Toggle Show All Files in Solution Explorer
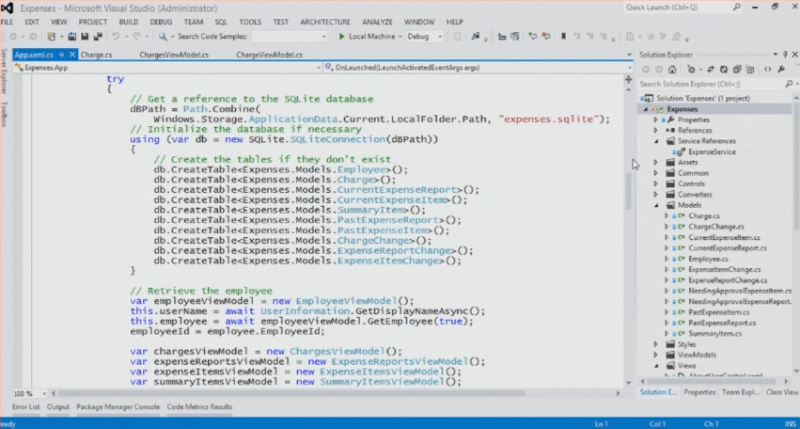 750,69
